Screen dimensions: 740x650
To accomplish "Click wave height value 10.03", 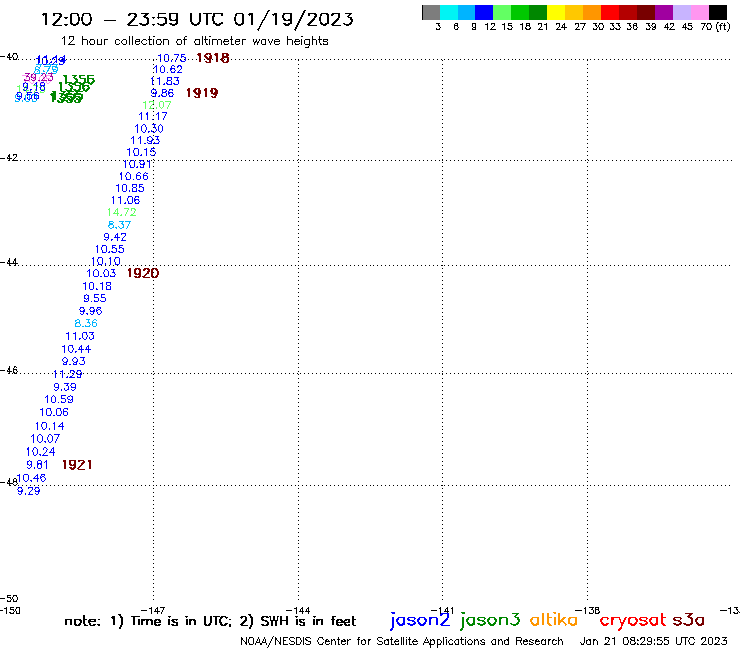I will pos(101,273).
